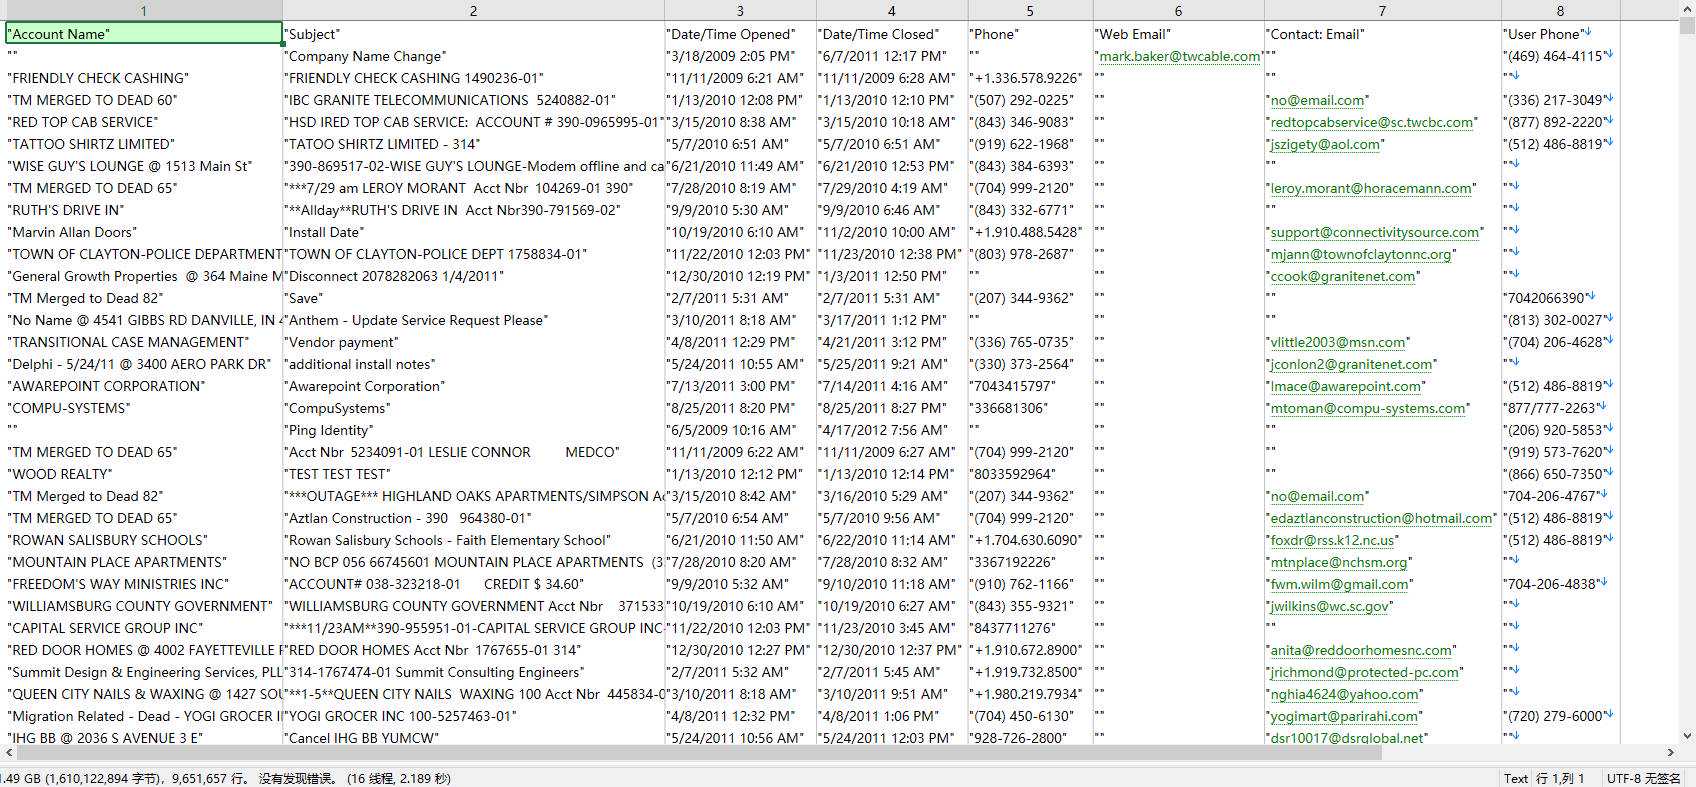Click the "CAPITAL SERVICE GROUP INC" cell
The image size is (1696, 787).
(143, 628)
